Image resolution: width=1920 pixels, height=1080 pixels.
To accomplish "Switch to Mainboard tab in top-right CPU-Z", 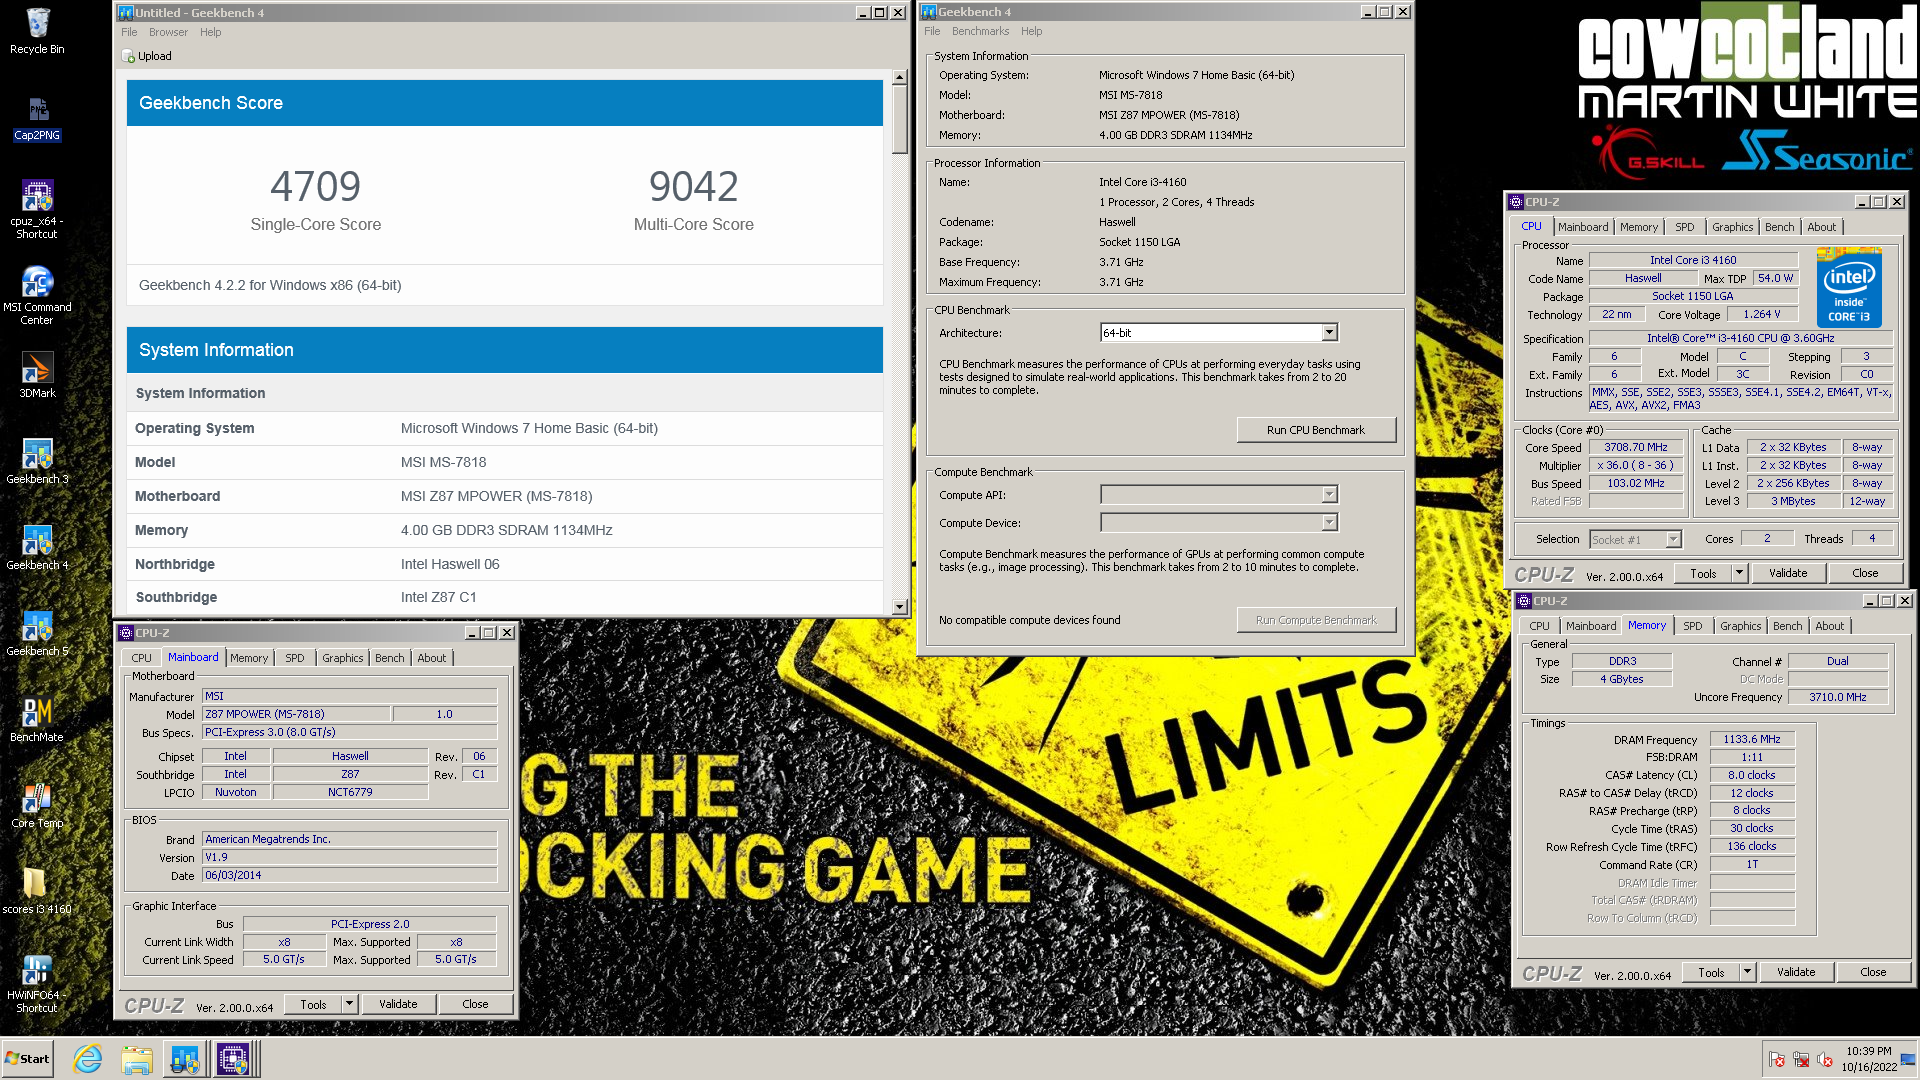I will (1583, 227).
